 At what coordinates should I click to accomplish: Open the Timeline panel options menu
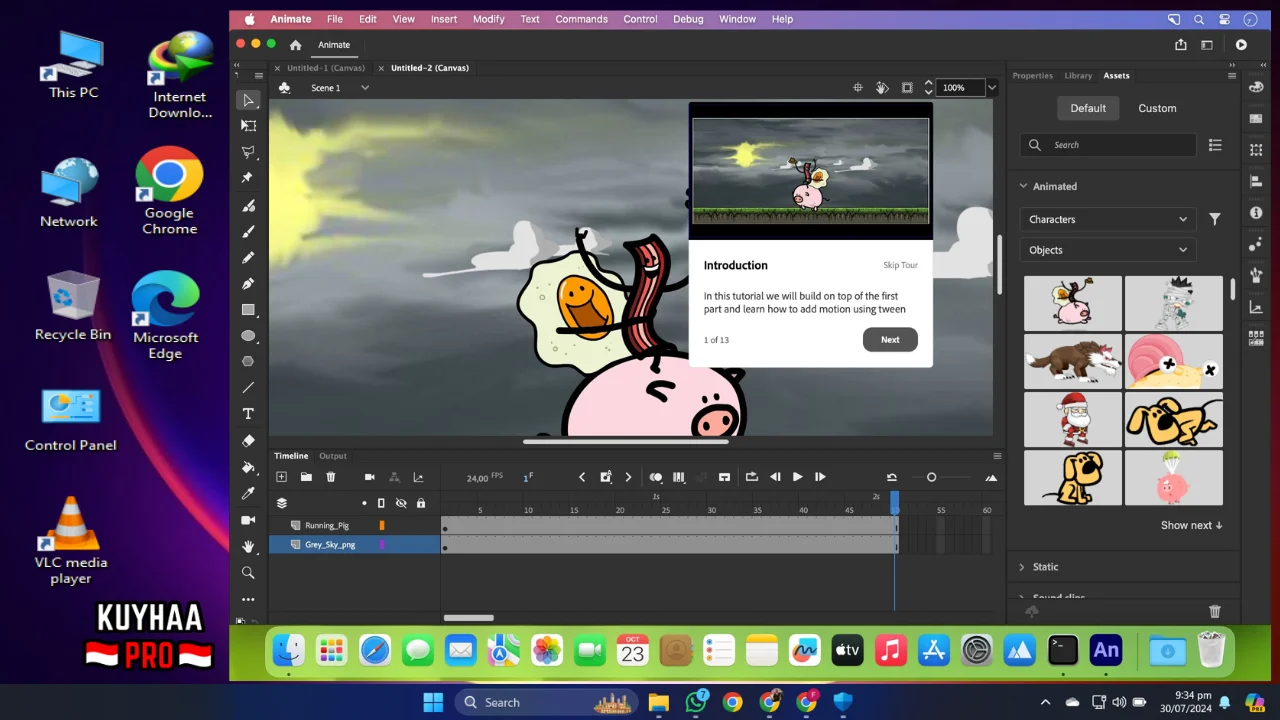point(997,456)
